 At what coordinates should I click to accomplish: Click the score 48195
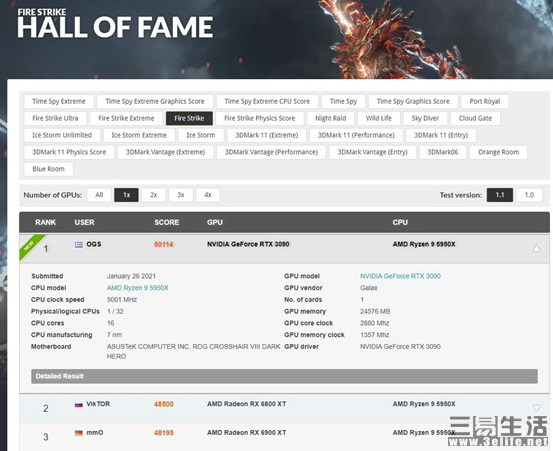(164, 433)
